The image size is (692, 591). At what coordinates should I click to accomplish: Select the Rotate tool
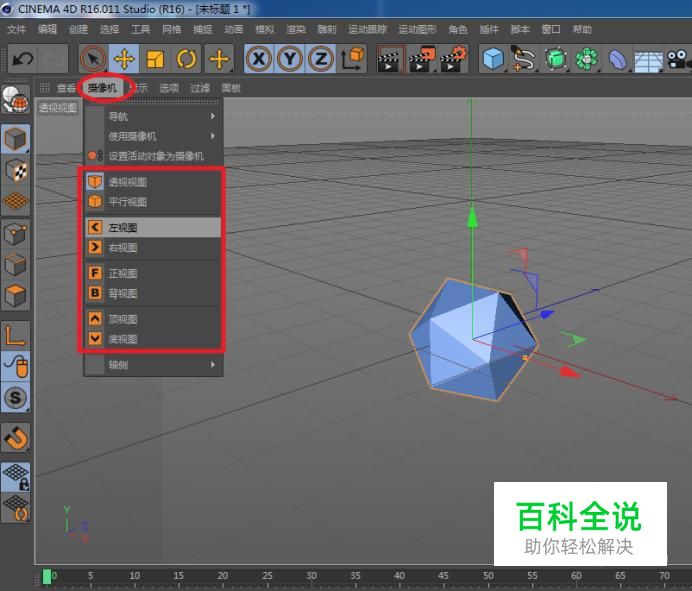coord(186,59)
